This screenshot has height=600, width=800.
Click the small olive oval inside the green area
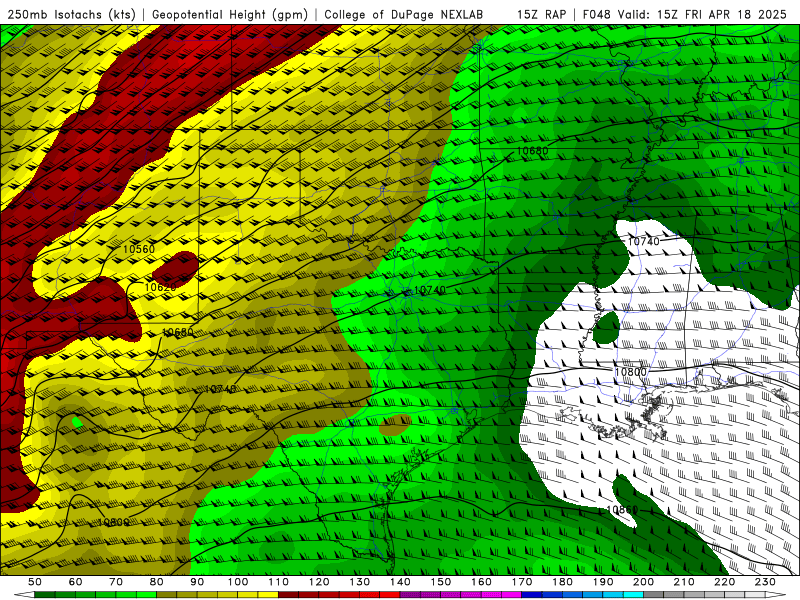coord(395,424)
